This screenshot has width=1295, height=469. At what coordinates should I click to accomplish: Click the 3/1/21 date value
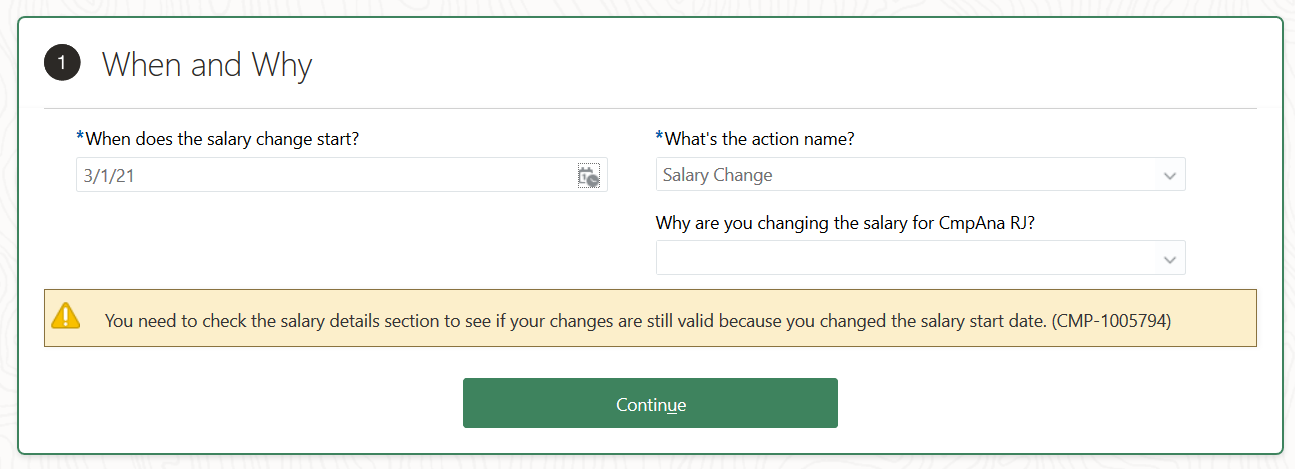107,175
